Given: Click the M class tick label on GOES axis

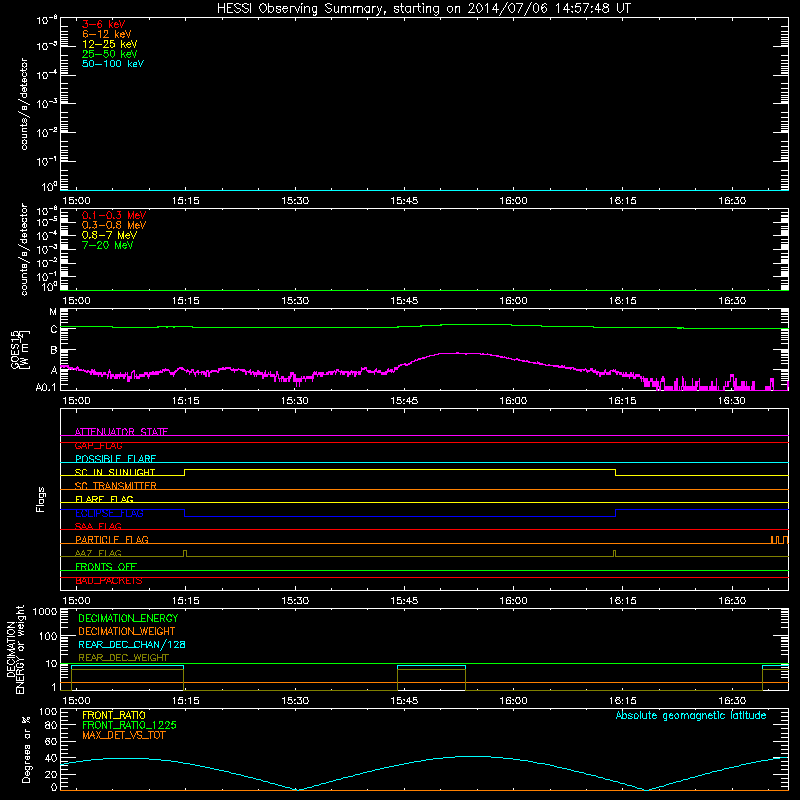Looking at the screenshot, I should (x=53, y=312).
